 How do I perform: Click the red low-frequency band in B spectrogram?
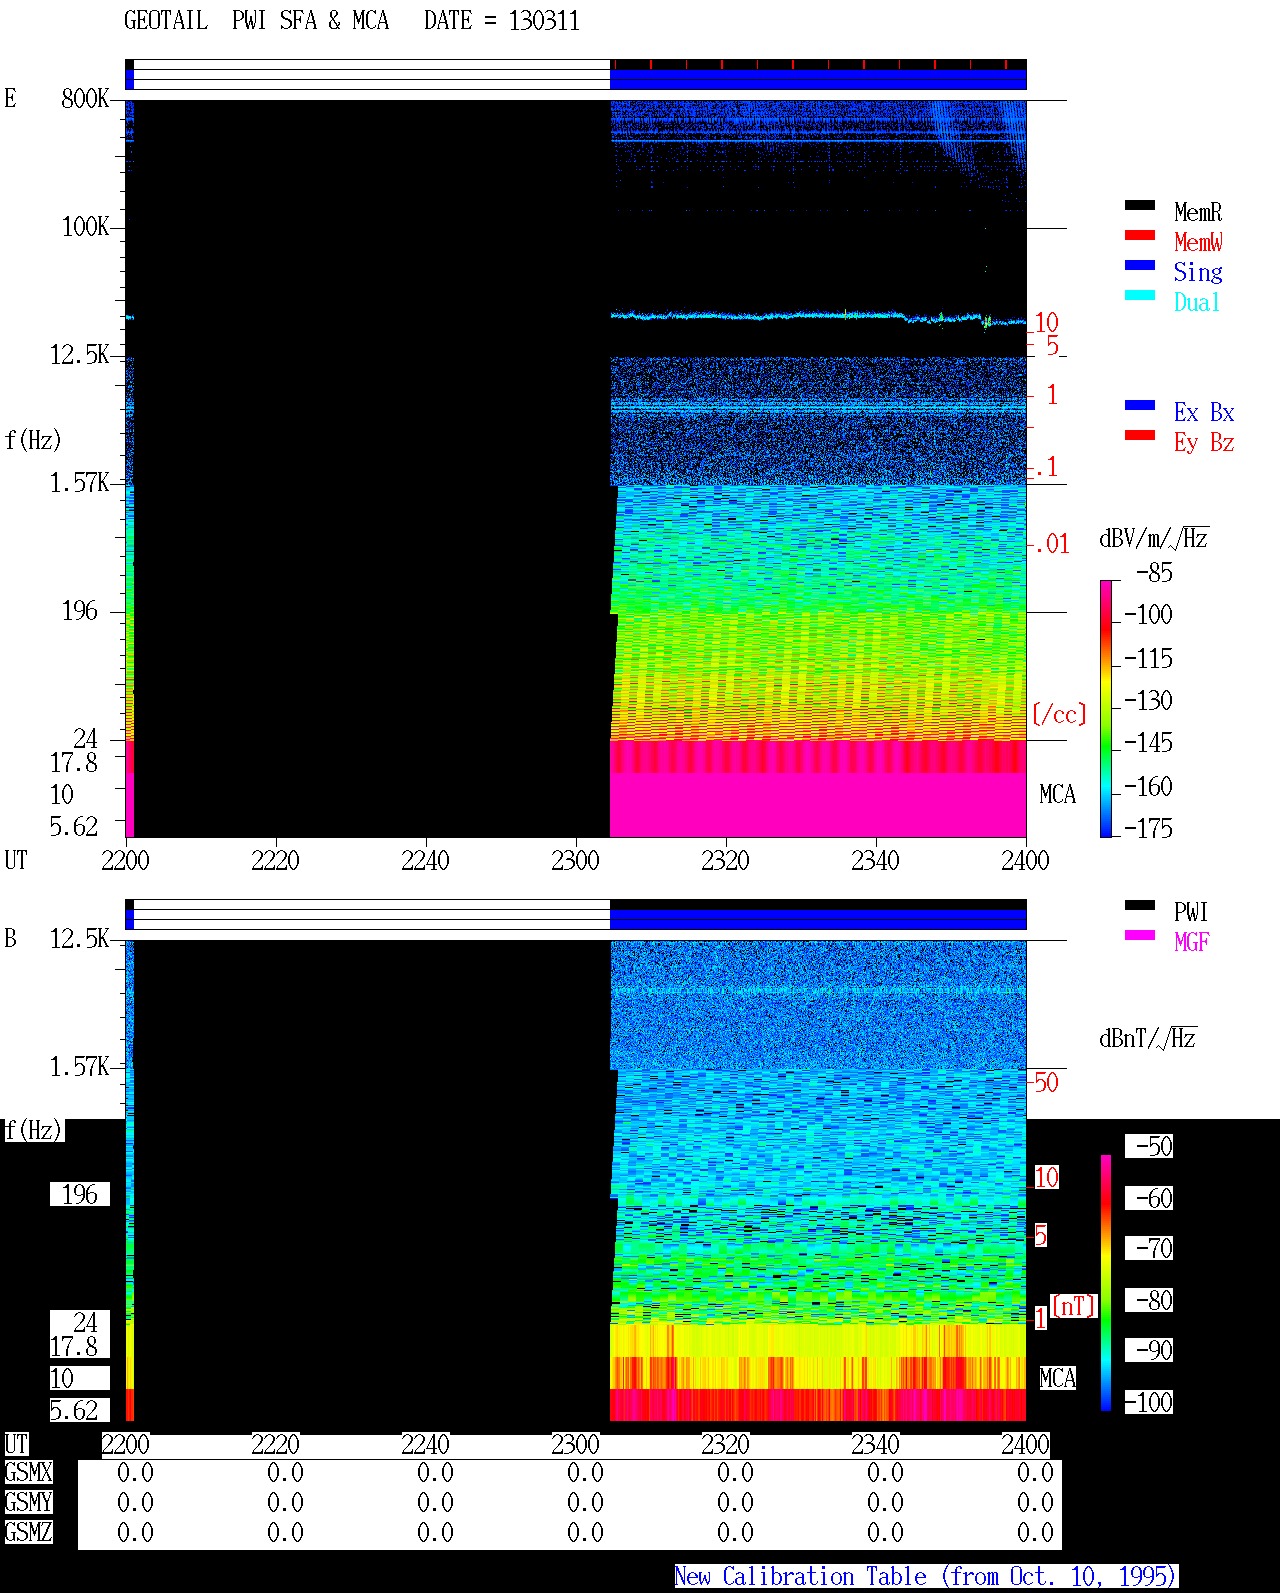point(818,1405)
